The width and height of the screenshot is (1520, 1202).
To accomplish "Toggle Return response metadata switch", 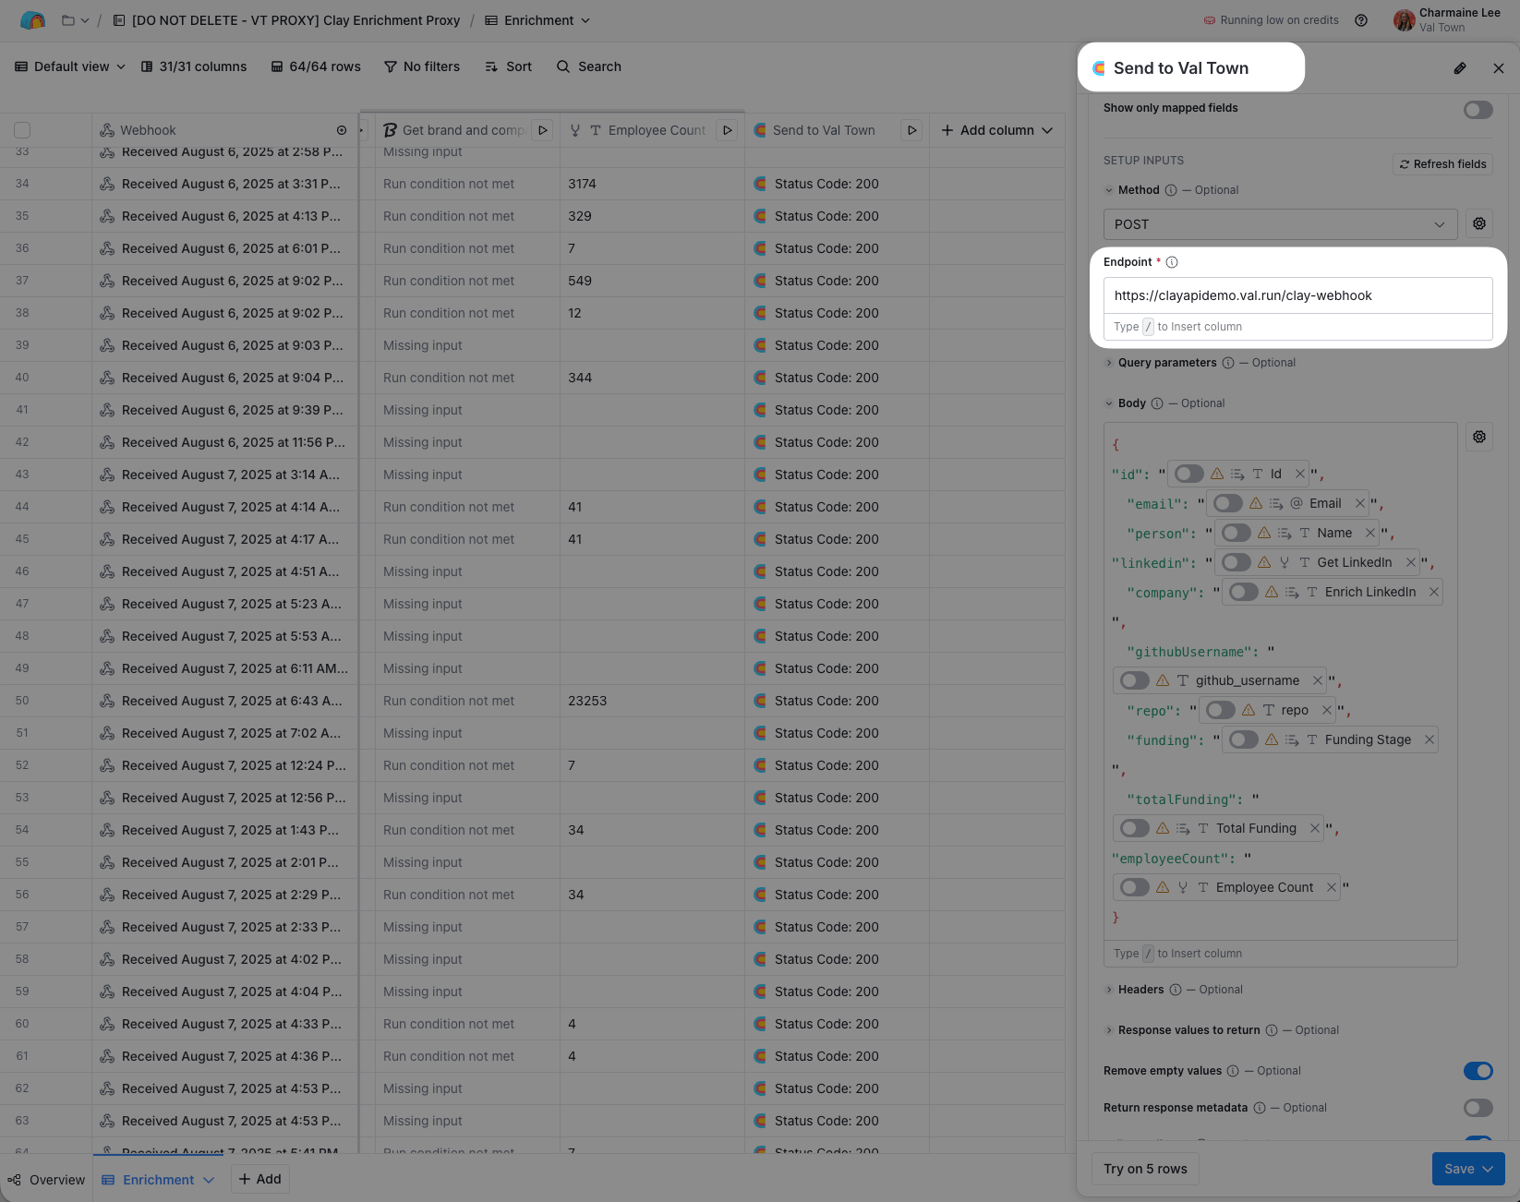I will [x=1478, y=1108].
